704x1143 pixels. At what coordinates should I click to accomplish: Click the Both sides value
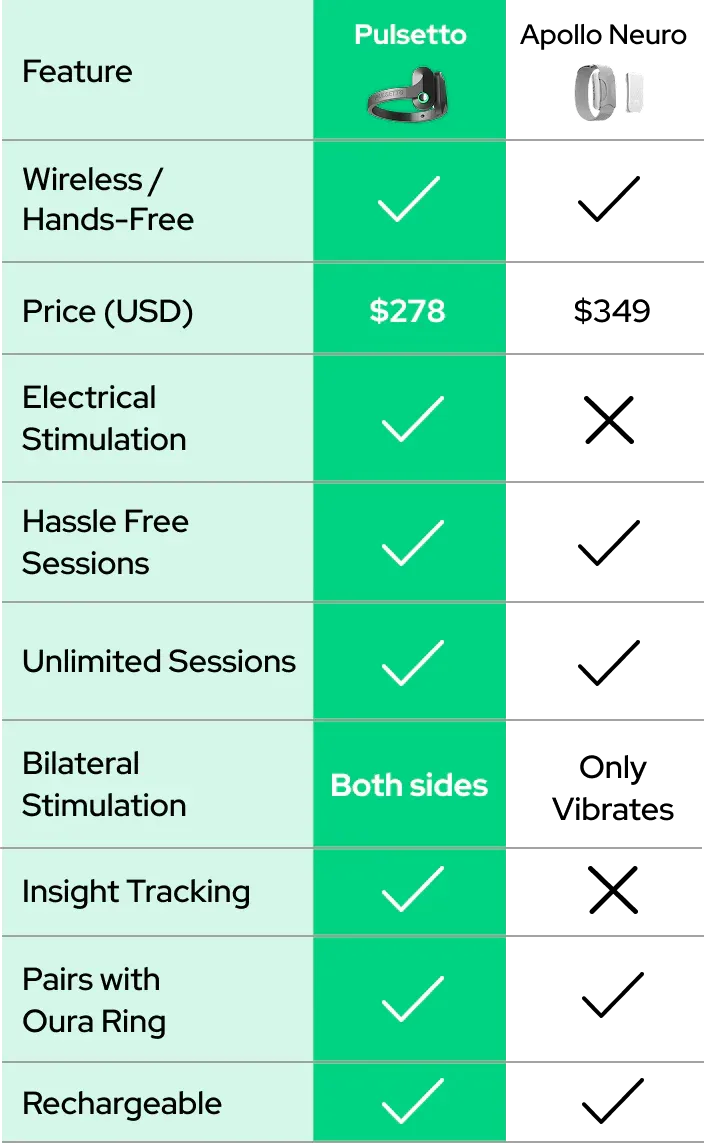pos(409,785)
